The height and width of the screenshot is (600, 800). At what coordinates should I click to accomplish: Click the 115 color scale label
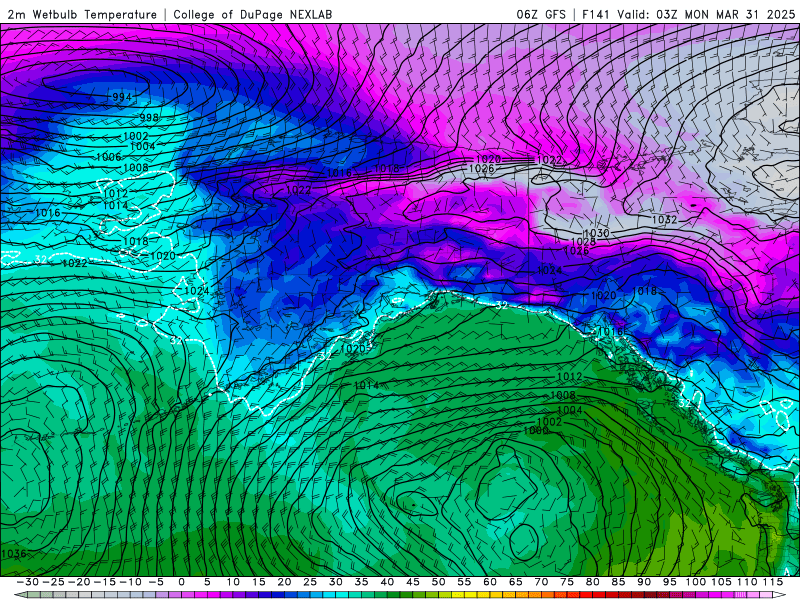point(773,582)
